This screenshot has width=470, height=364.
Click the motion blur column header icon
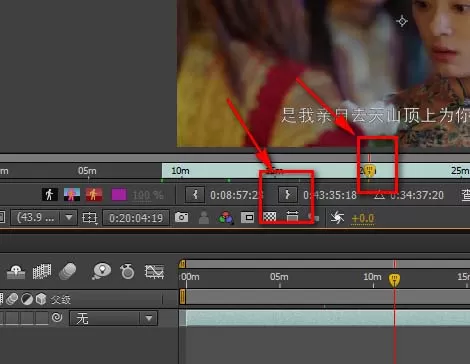click(12, 299)
